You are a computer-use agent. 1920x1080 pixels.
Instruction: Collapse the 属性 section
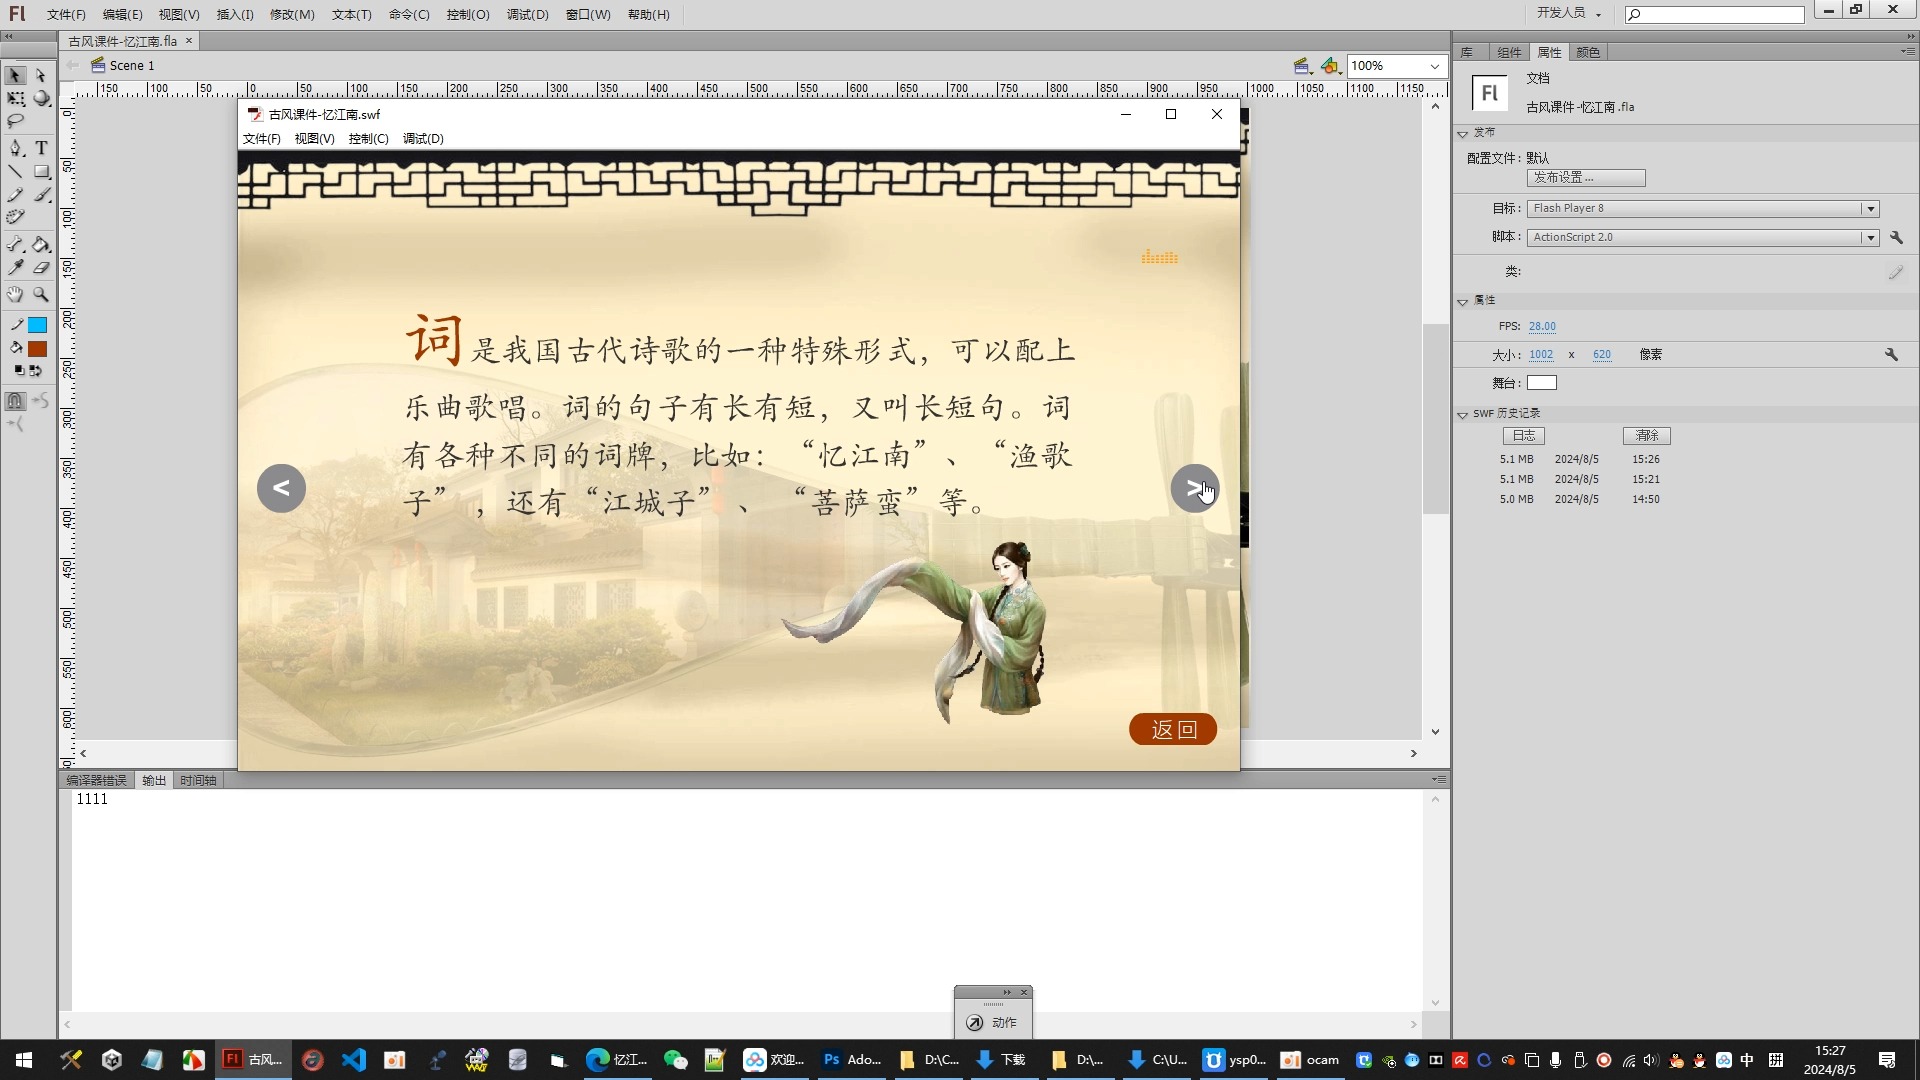point(1463,301)
